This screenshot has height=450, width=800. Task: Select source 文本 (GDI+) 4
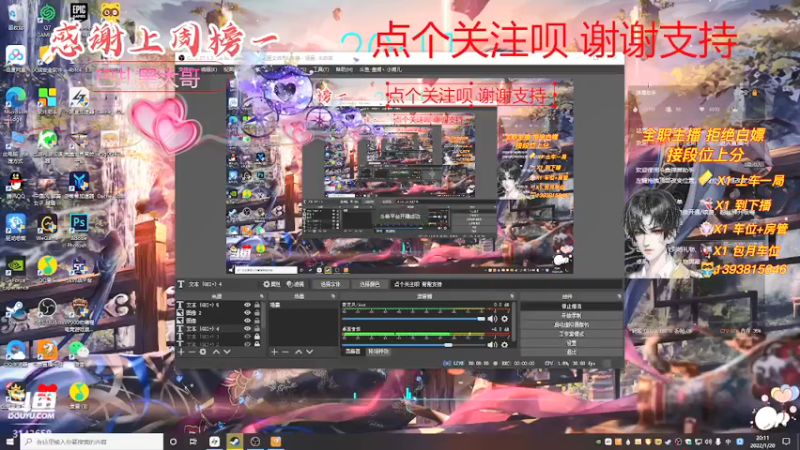click(203, 329)
